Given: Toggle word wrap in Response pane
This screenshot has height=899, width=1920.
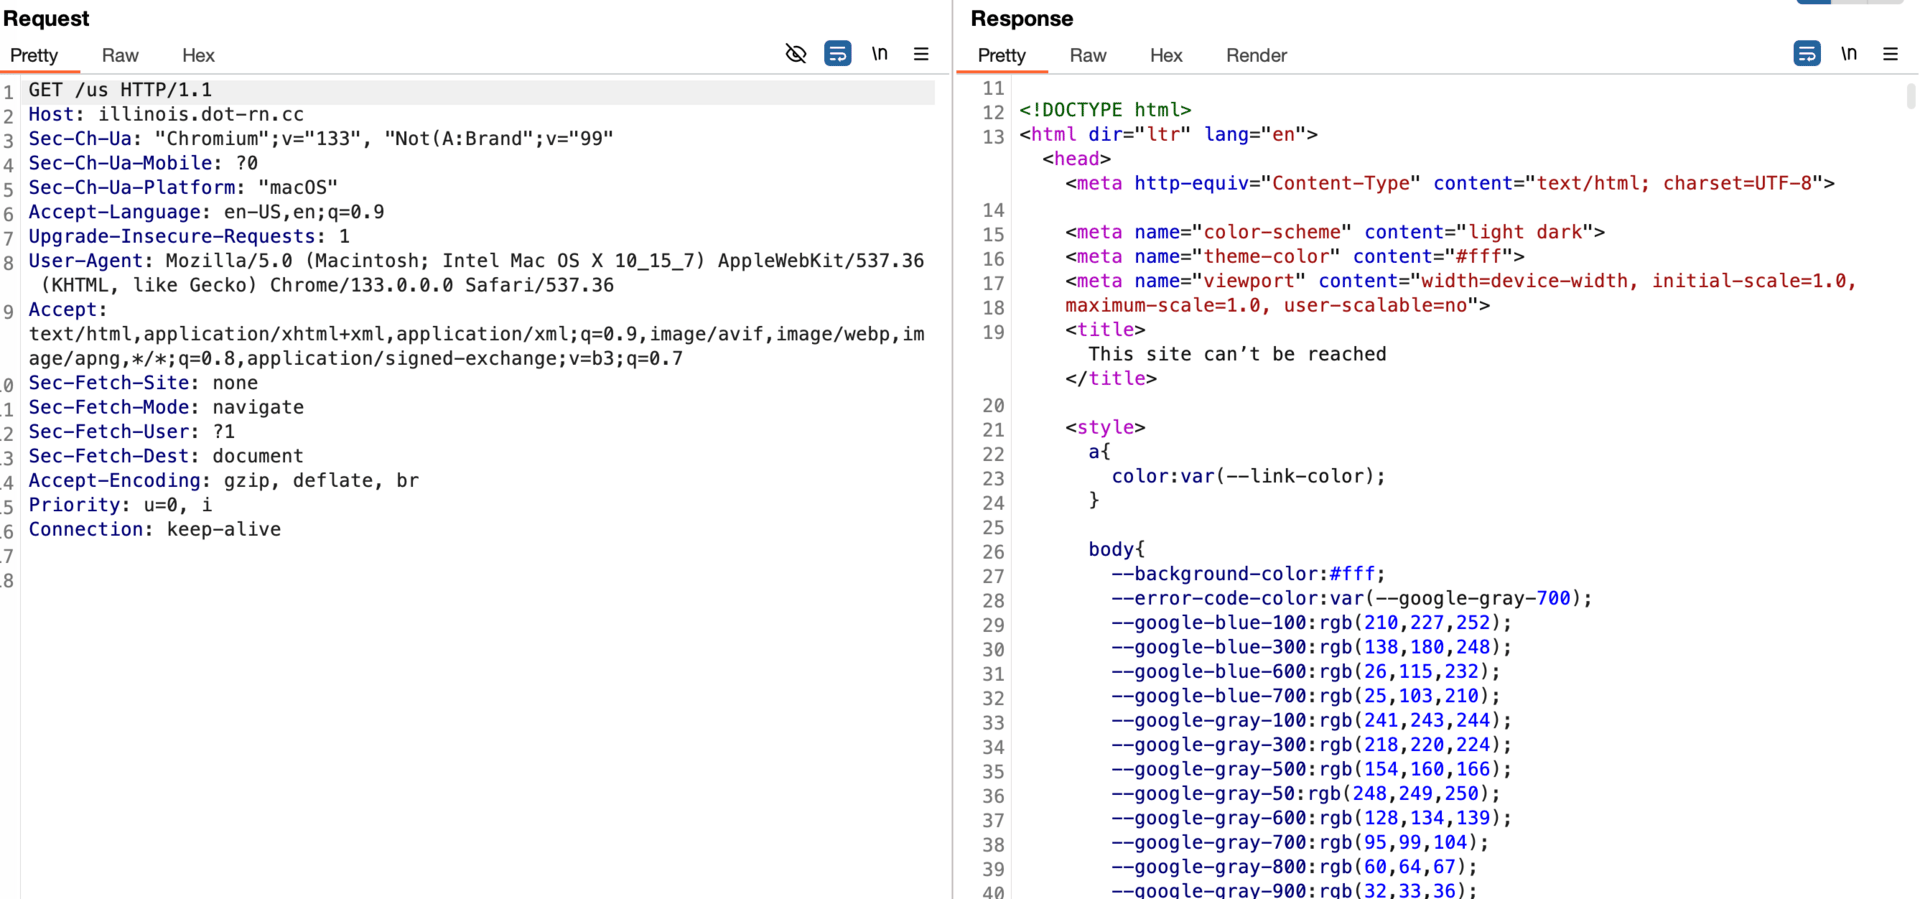Looking at the screenshot, I should coord(1806,54).
